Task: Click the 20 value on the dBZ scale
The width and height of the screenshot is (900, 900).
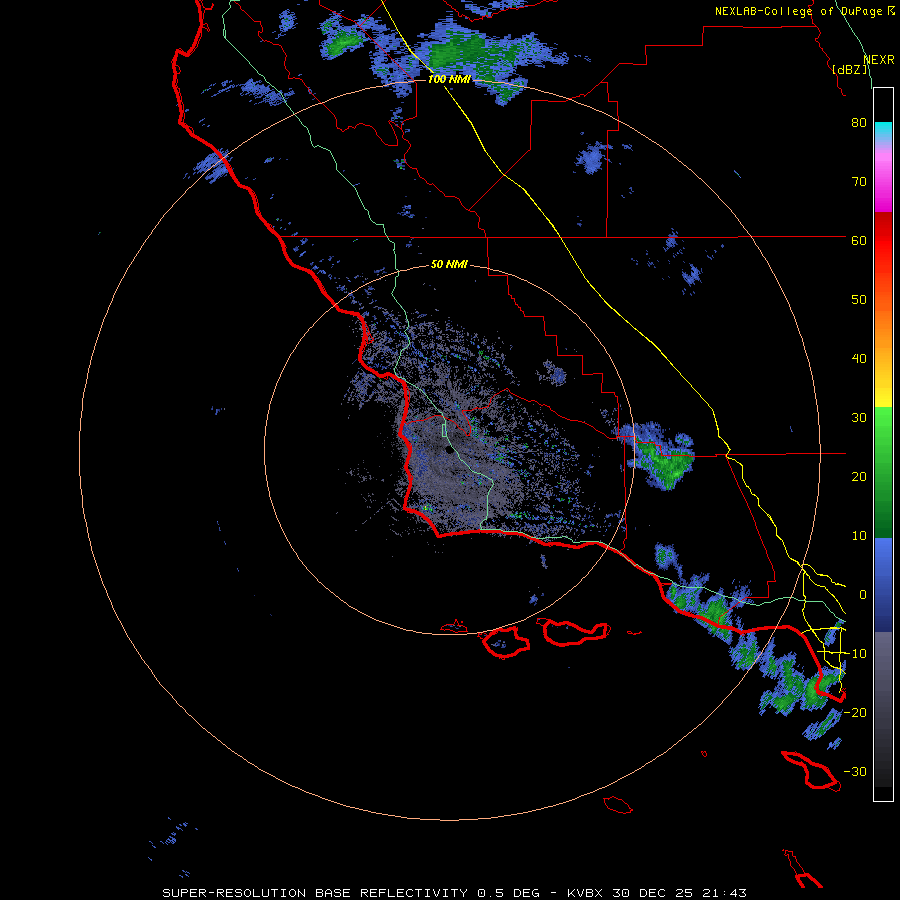Action: pos(859,477)
